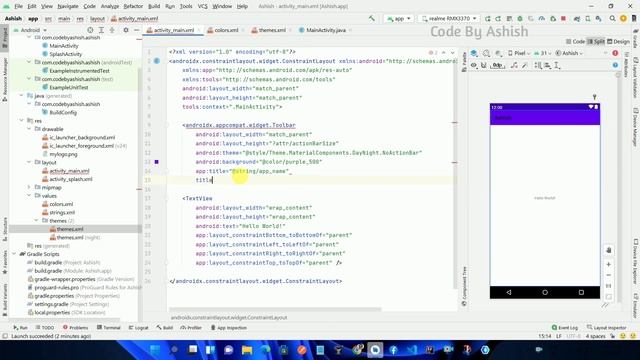Collapse all icon in project panel header
Image resolution: width=640 pixels, height=360 pixels.
coord(112,30)
